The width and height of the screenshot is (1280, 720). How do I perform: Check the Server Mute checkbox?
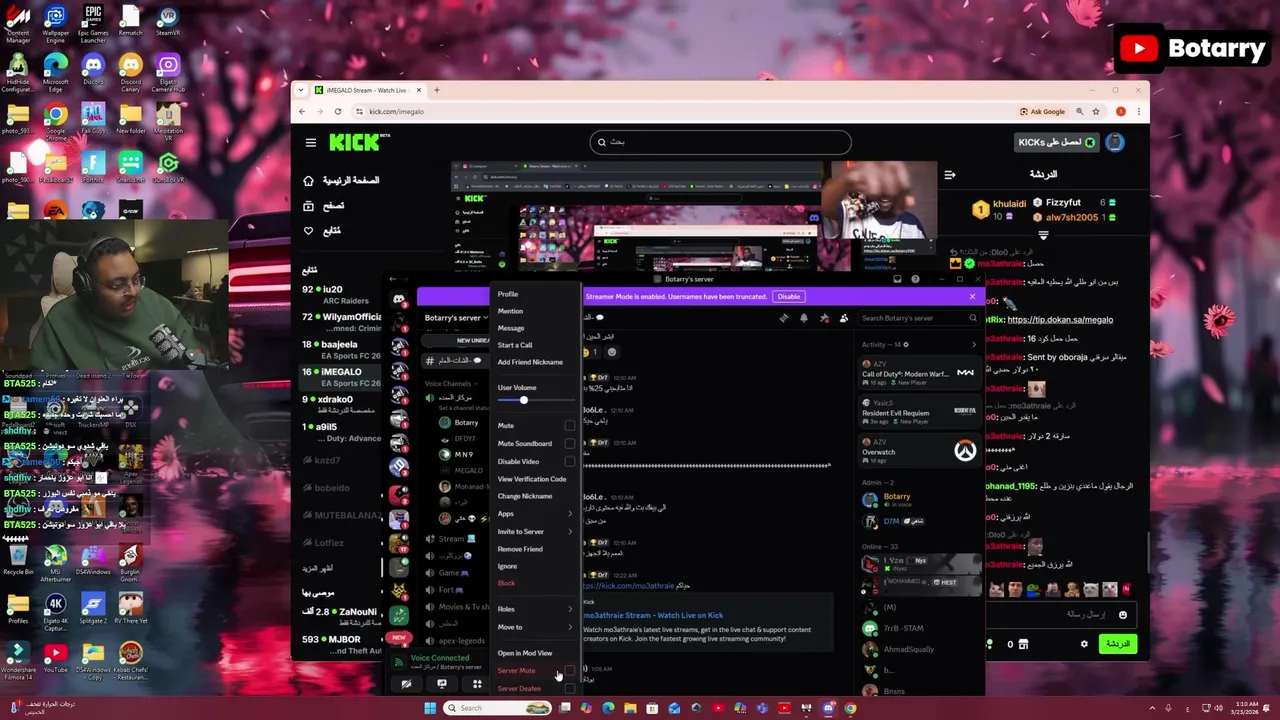pyautogui.click(x=570, y=671)
